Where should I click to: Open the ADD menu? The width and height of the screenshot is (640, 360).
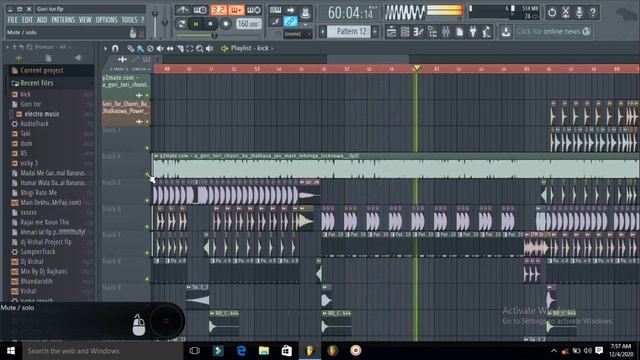[x=42, y=20]
